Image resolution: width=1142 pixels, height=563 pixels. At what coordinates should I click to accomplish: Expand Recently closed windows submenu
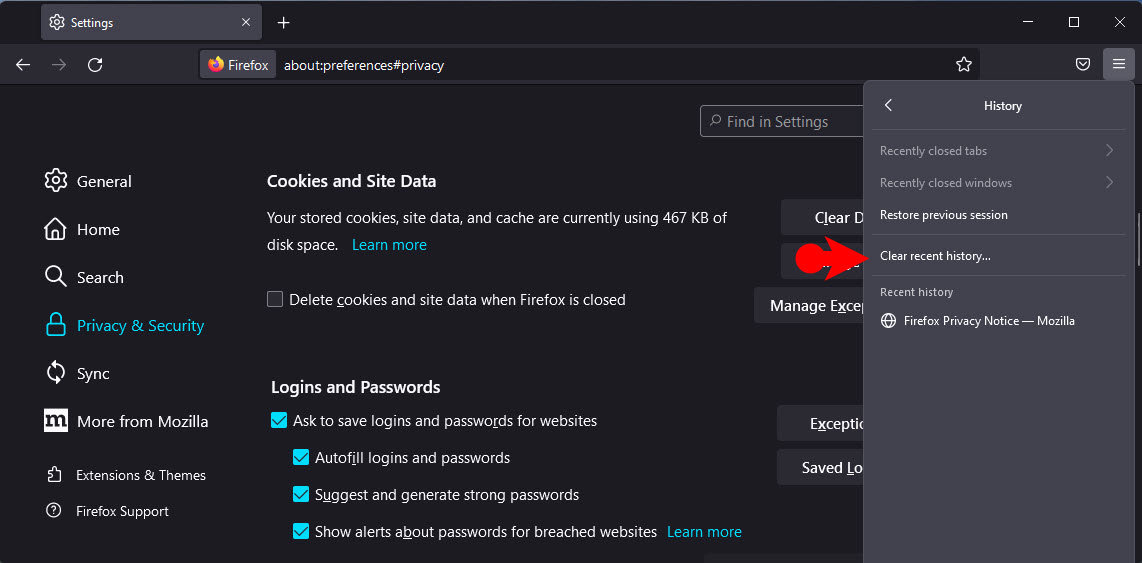(x=999, y=183)
